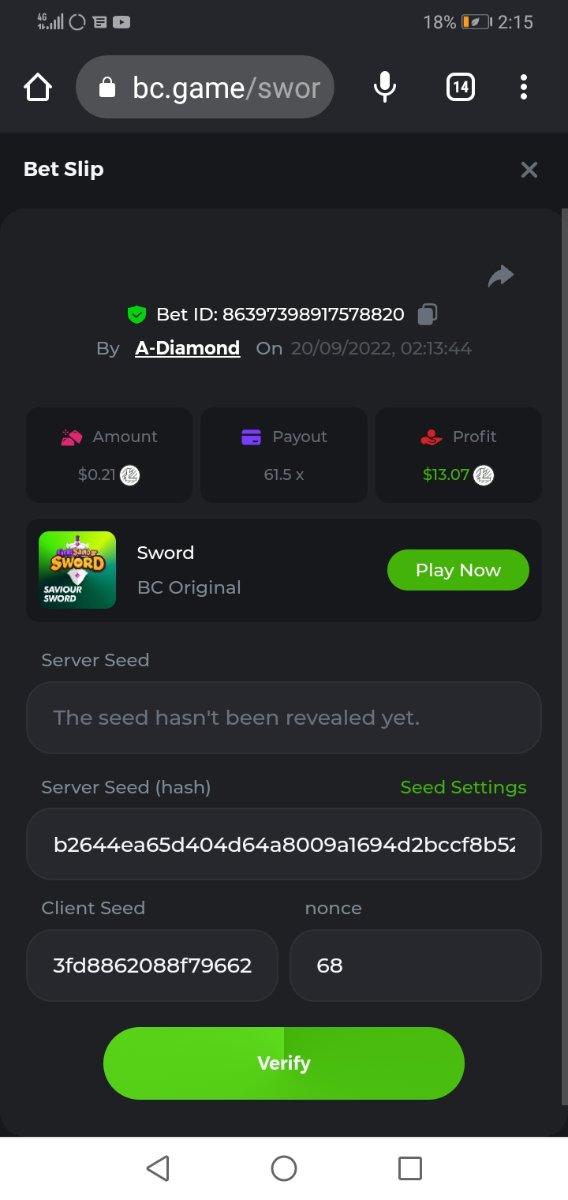Open A-Diamond user profile link
The width and height of the screenshot is (568, 1200).
tap(188, 348)
